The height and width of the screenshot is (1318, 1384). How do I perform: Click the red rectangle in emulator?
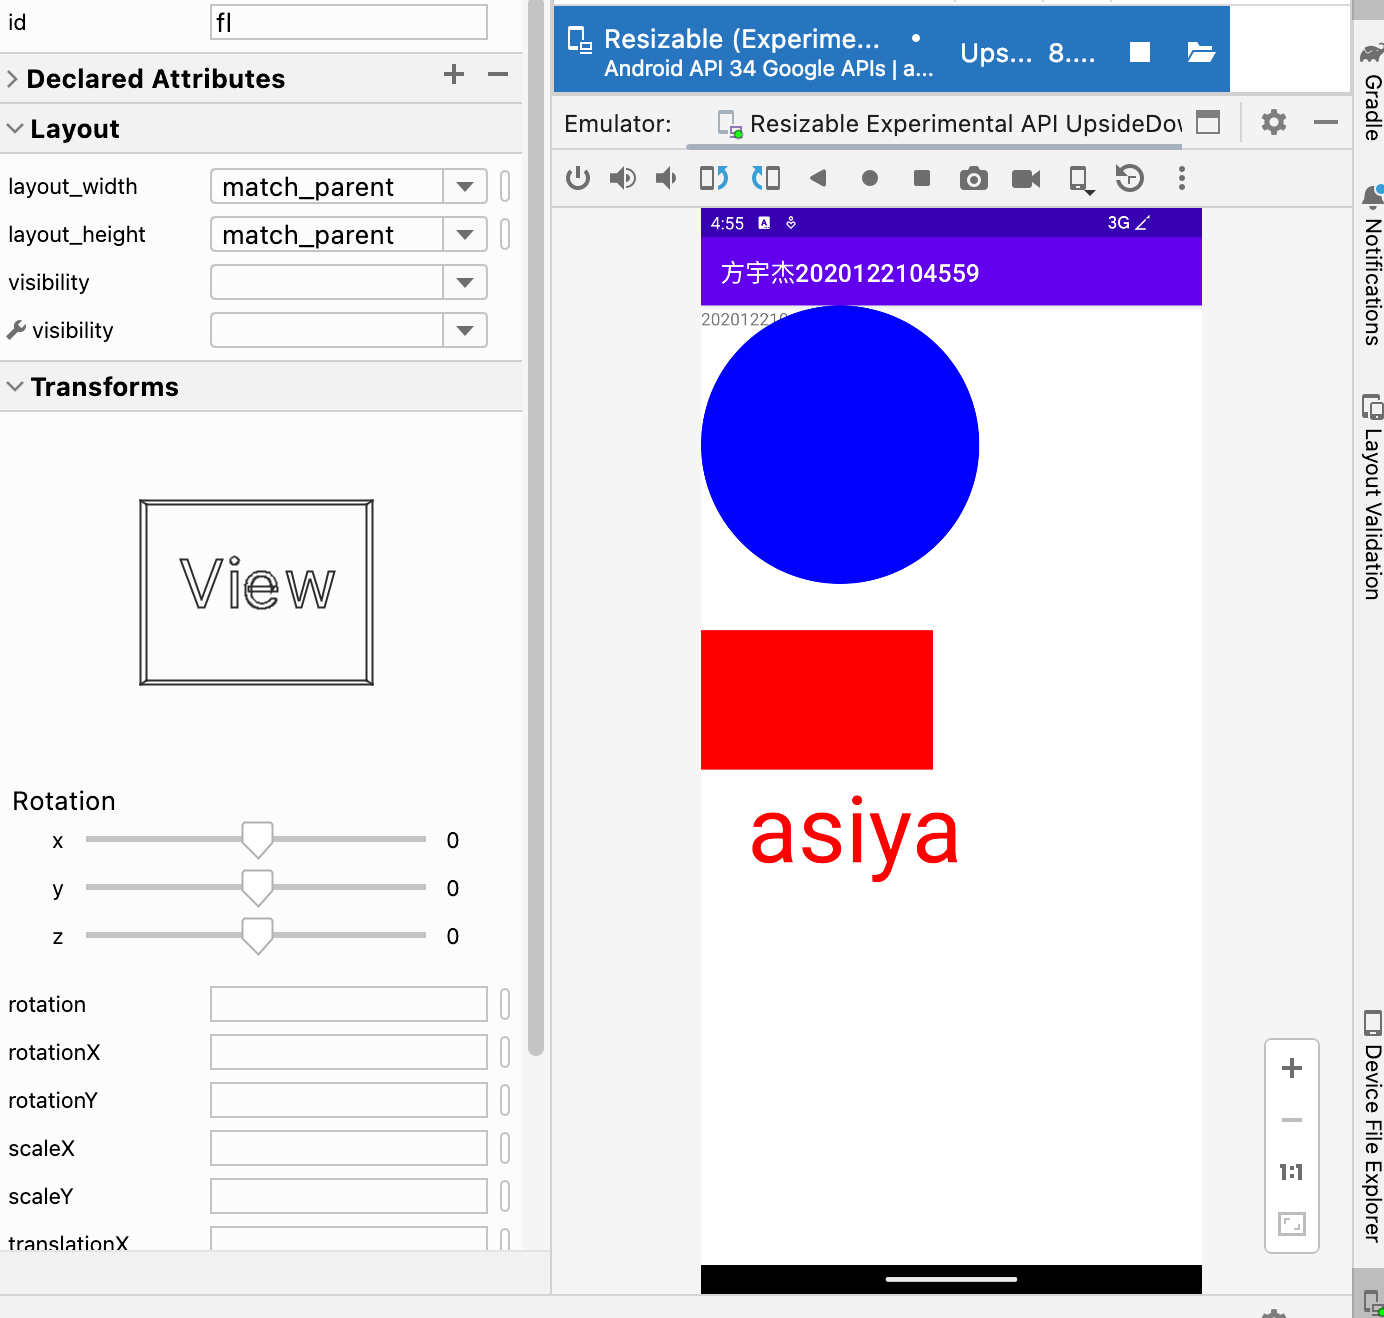(x=817, y=700)
